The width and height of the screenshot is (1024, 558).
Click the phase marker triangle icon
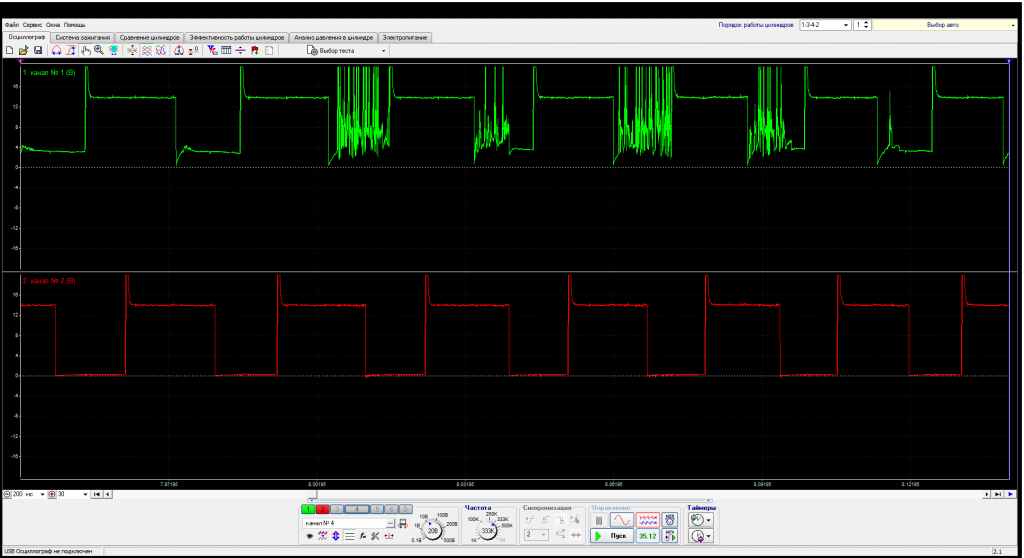tap(179, 50)
